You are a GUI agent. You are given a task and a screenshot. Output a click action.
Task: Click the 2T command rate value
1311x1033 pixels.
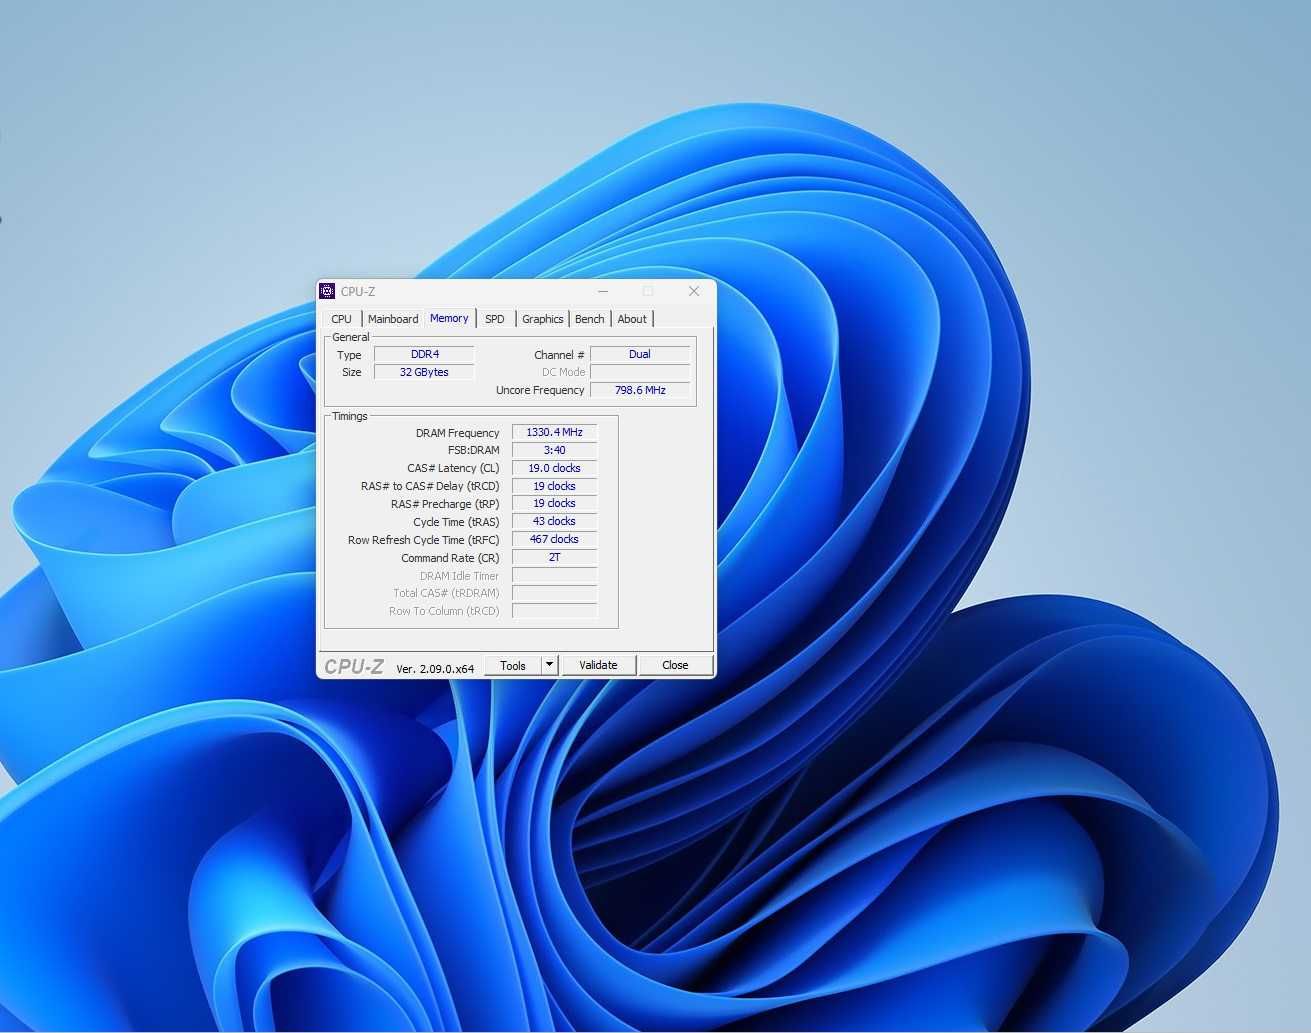[x=555, y=557]
